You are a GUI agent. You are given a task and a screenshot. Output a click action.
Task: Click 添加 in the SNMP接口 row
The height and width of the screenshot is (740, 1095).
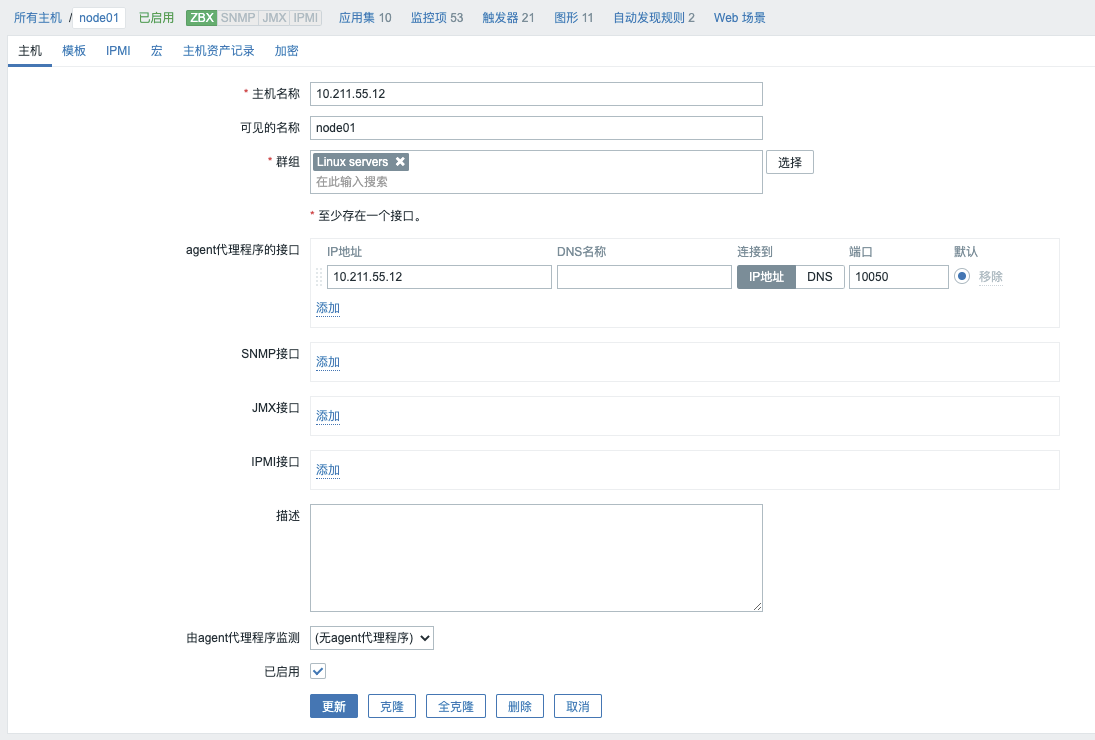pyautogui.click(x=328, y=362)
